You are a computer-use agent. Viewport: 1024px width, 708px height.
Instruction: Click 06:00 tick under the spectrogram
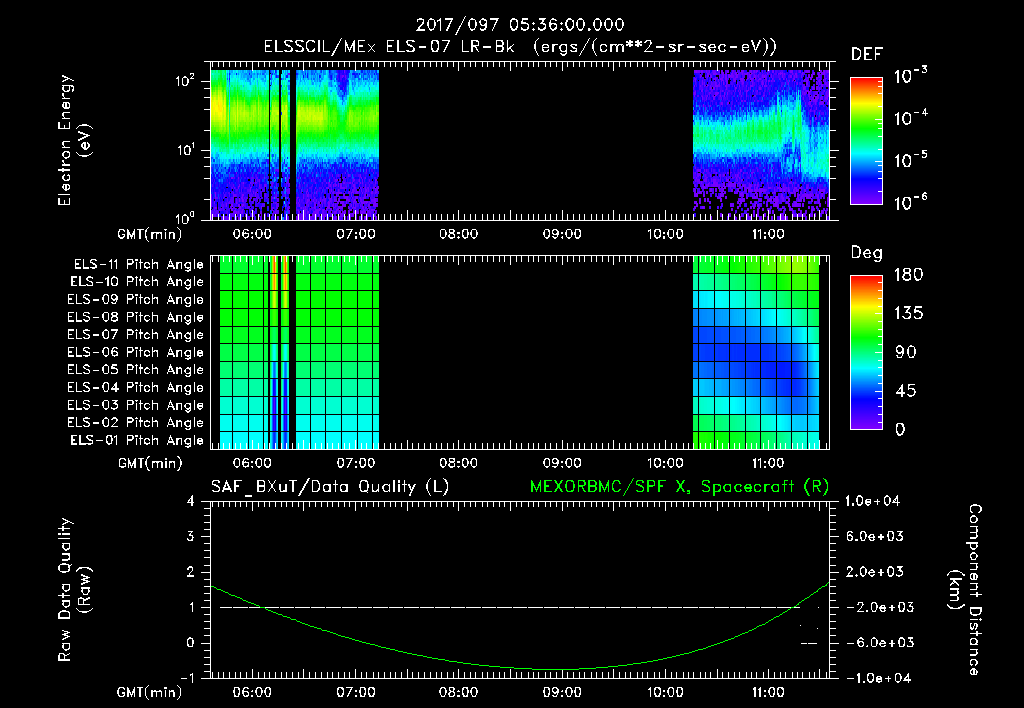[252, 234]
